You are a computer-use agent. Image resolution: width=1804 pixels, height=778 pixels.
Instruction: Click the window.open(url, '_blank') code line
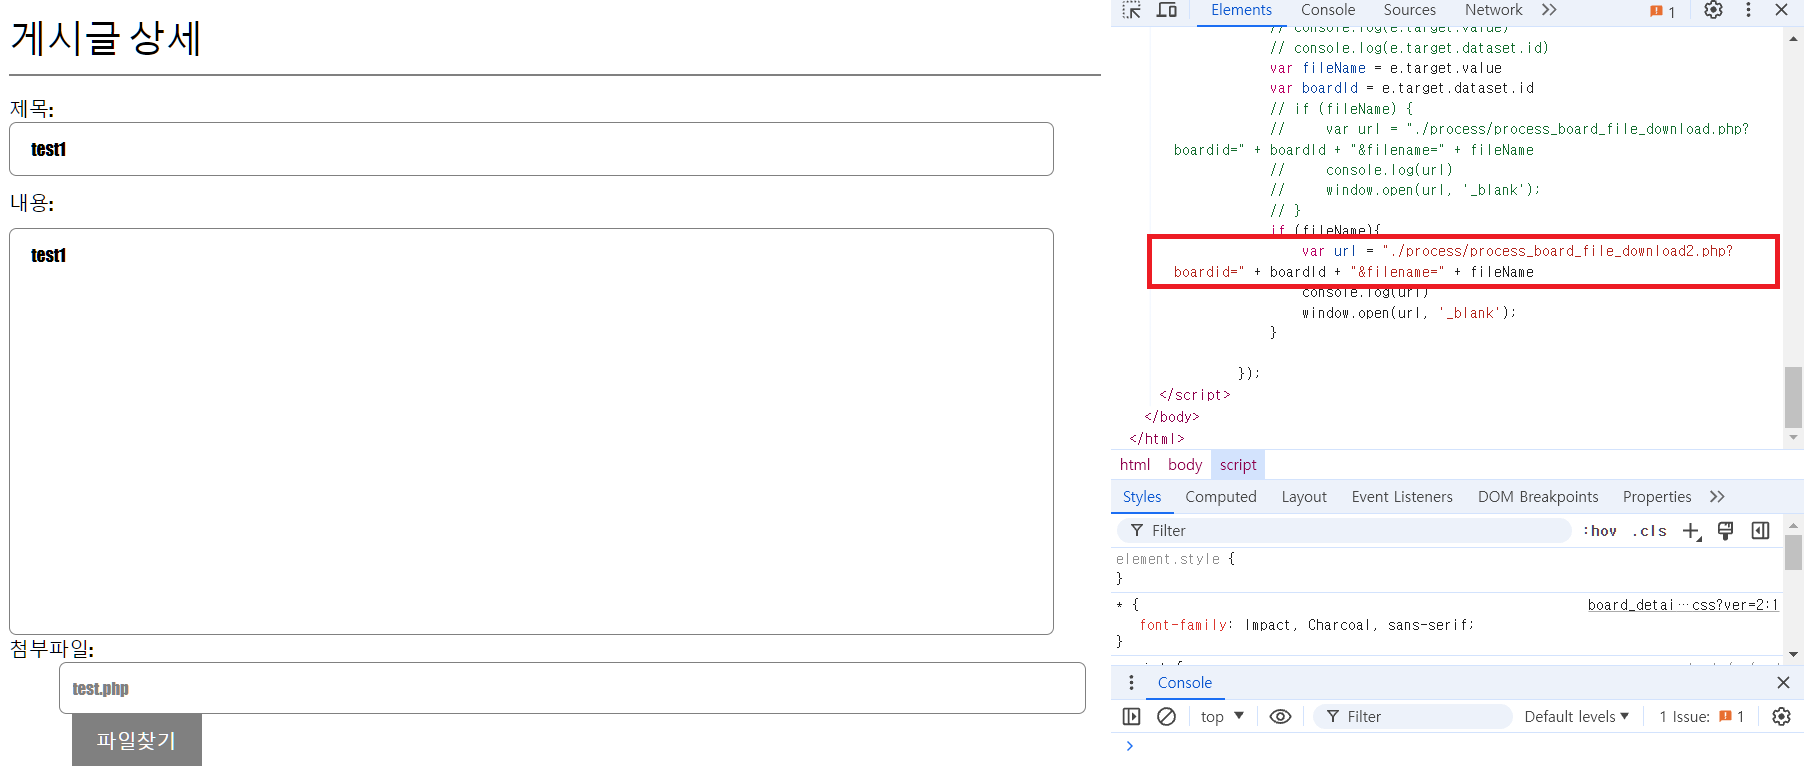pos(1409,313)
